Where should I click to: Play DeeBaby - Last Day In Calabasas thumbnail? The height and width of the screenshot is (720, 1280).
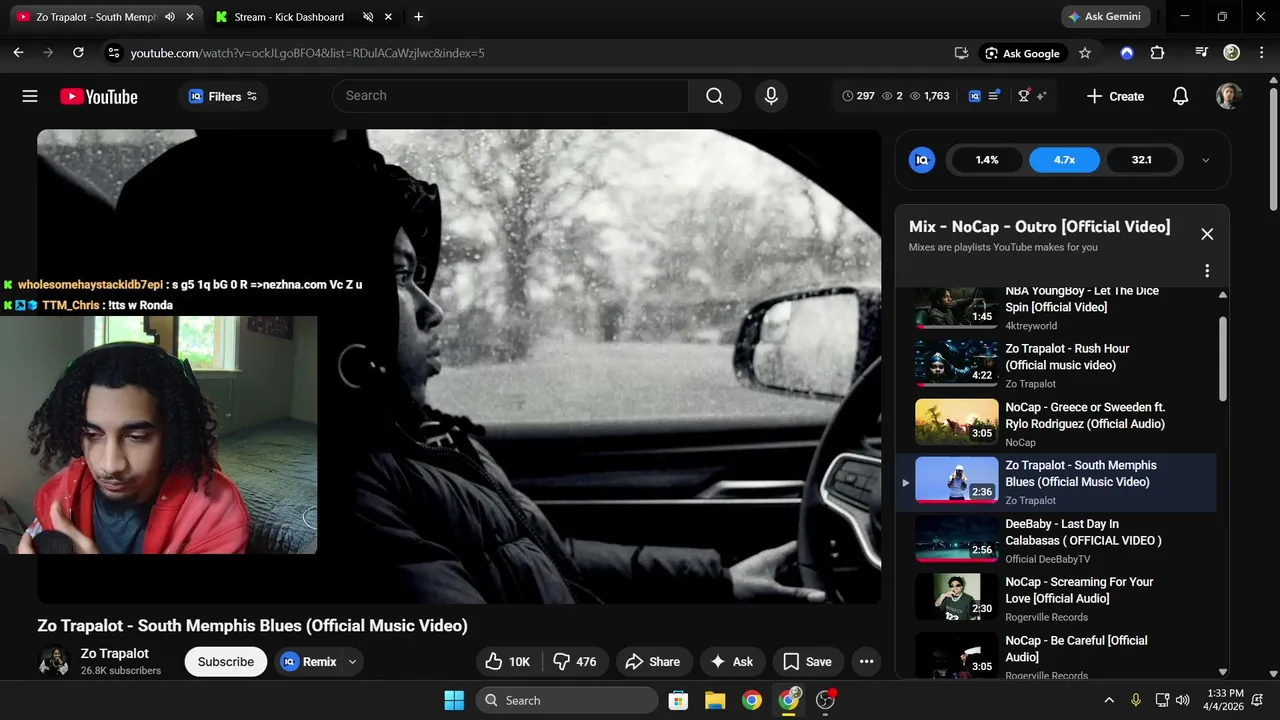[x=957, y=539]
